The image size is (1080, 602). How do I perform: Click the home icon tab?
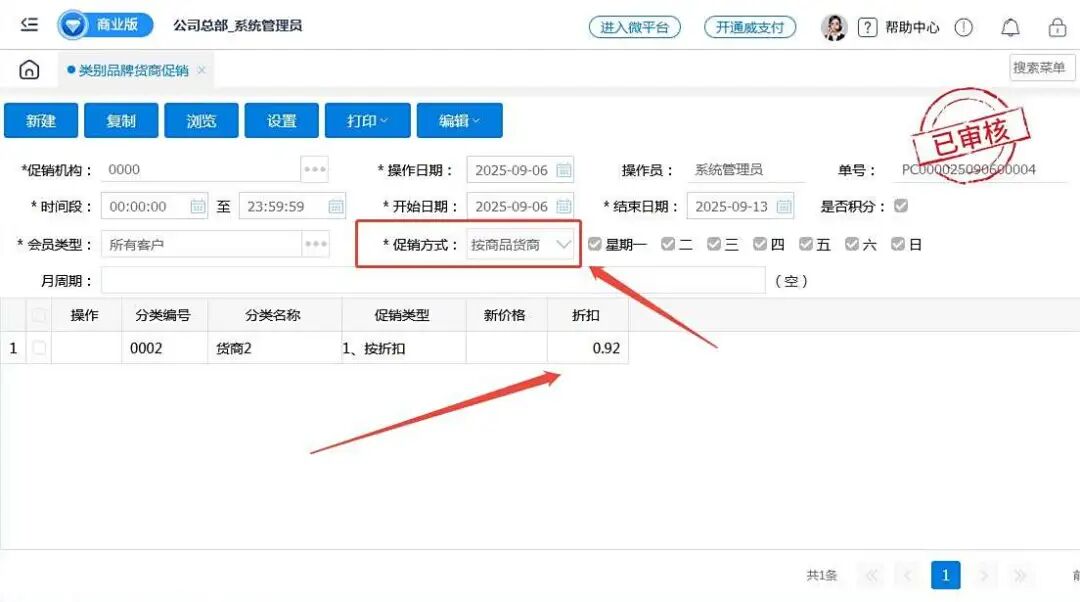(x=30, y=70)
